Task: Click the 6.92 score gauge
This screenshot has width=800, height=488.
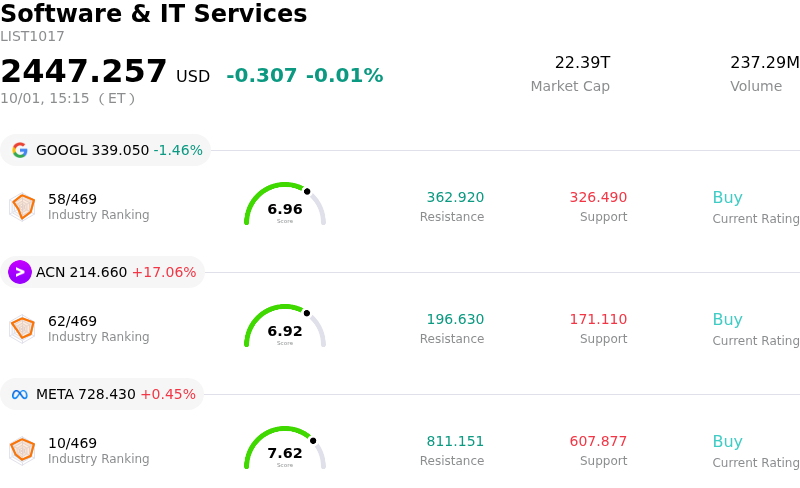Action: click(x=285, y=326)
